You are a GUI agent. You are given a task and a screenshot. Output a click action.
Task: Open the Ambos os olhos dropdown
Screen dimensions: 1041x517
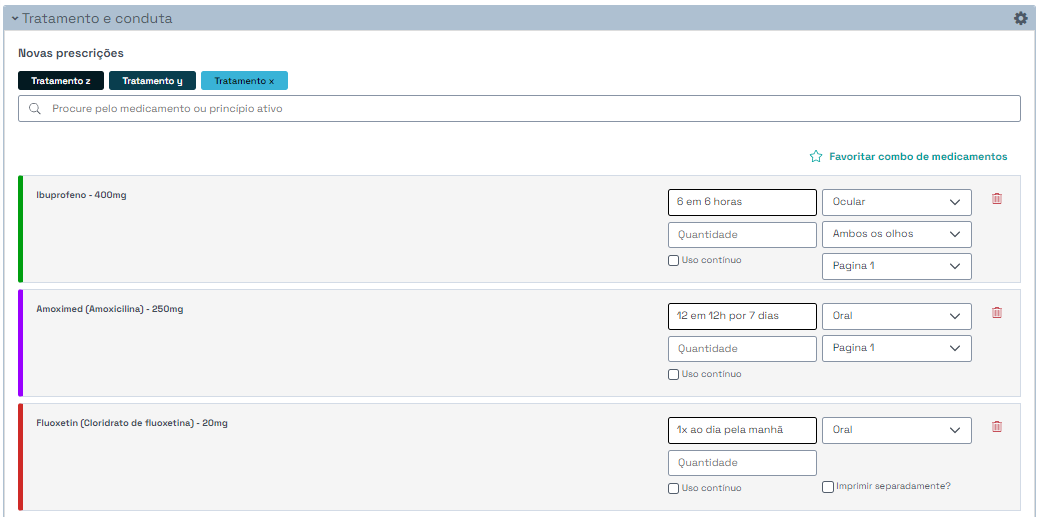pyautogui.click(x=896, y=234)
